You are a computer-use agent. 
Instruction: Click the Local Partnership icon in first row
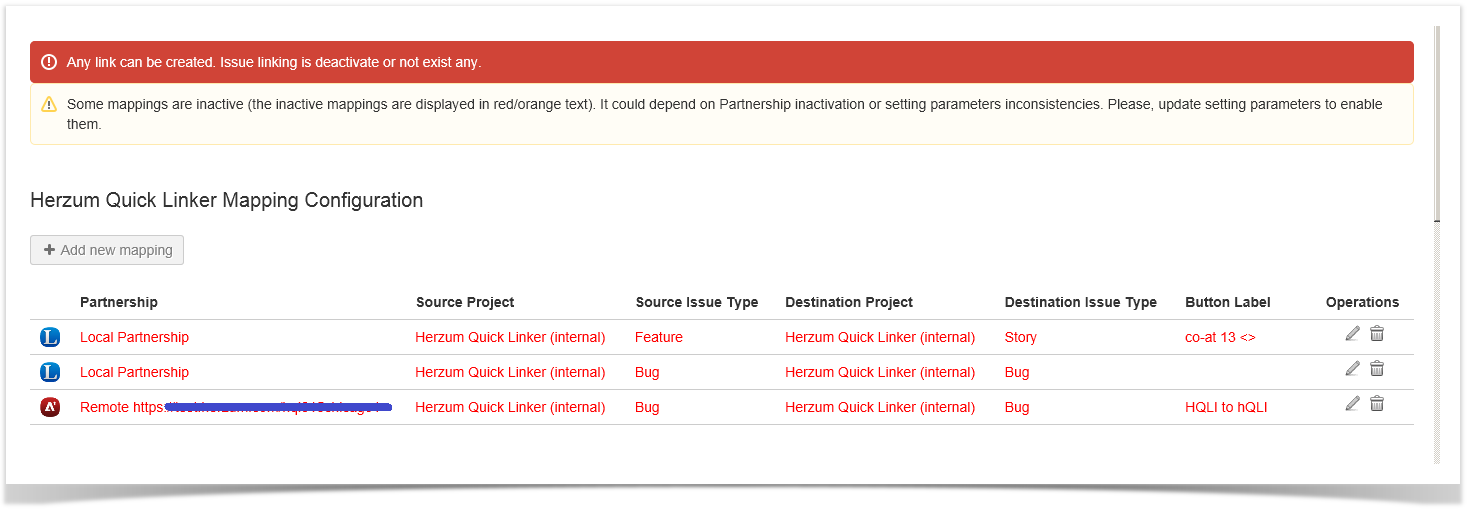50,338
